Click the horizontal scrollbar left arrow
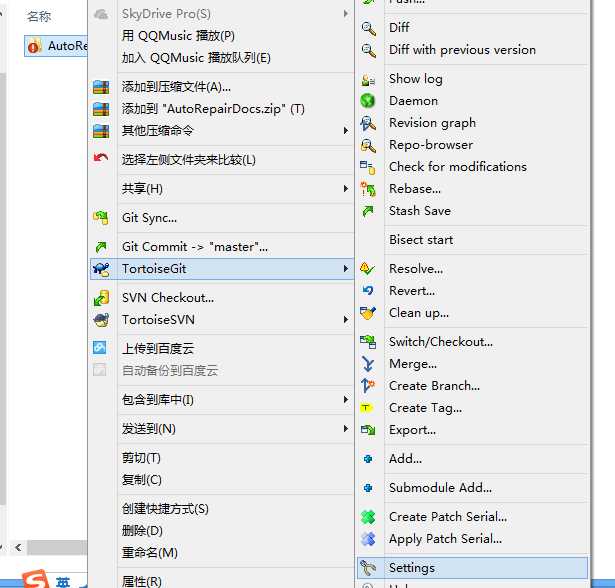This screenshot has height=588, width=615. 18,547
